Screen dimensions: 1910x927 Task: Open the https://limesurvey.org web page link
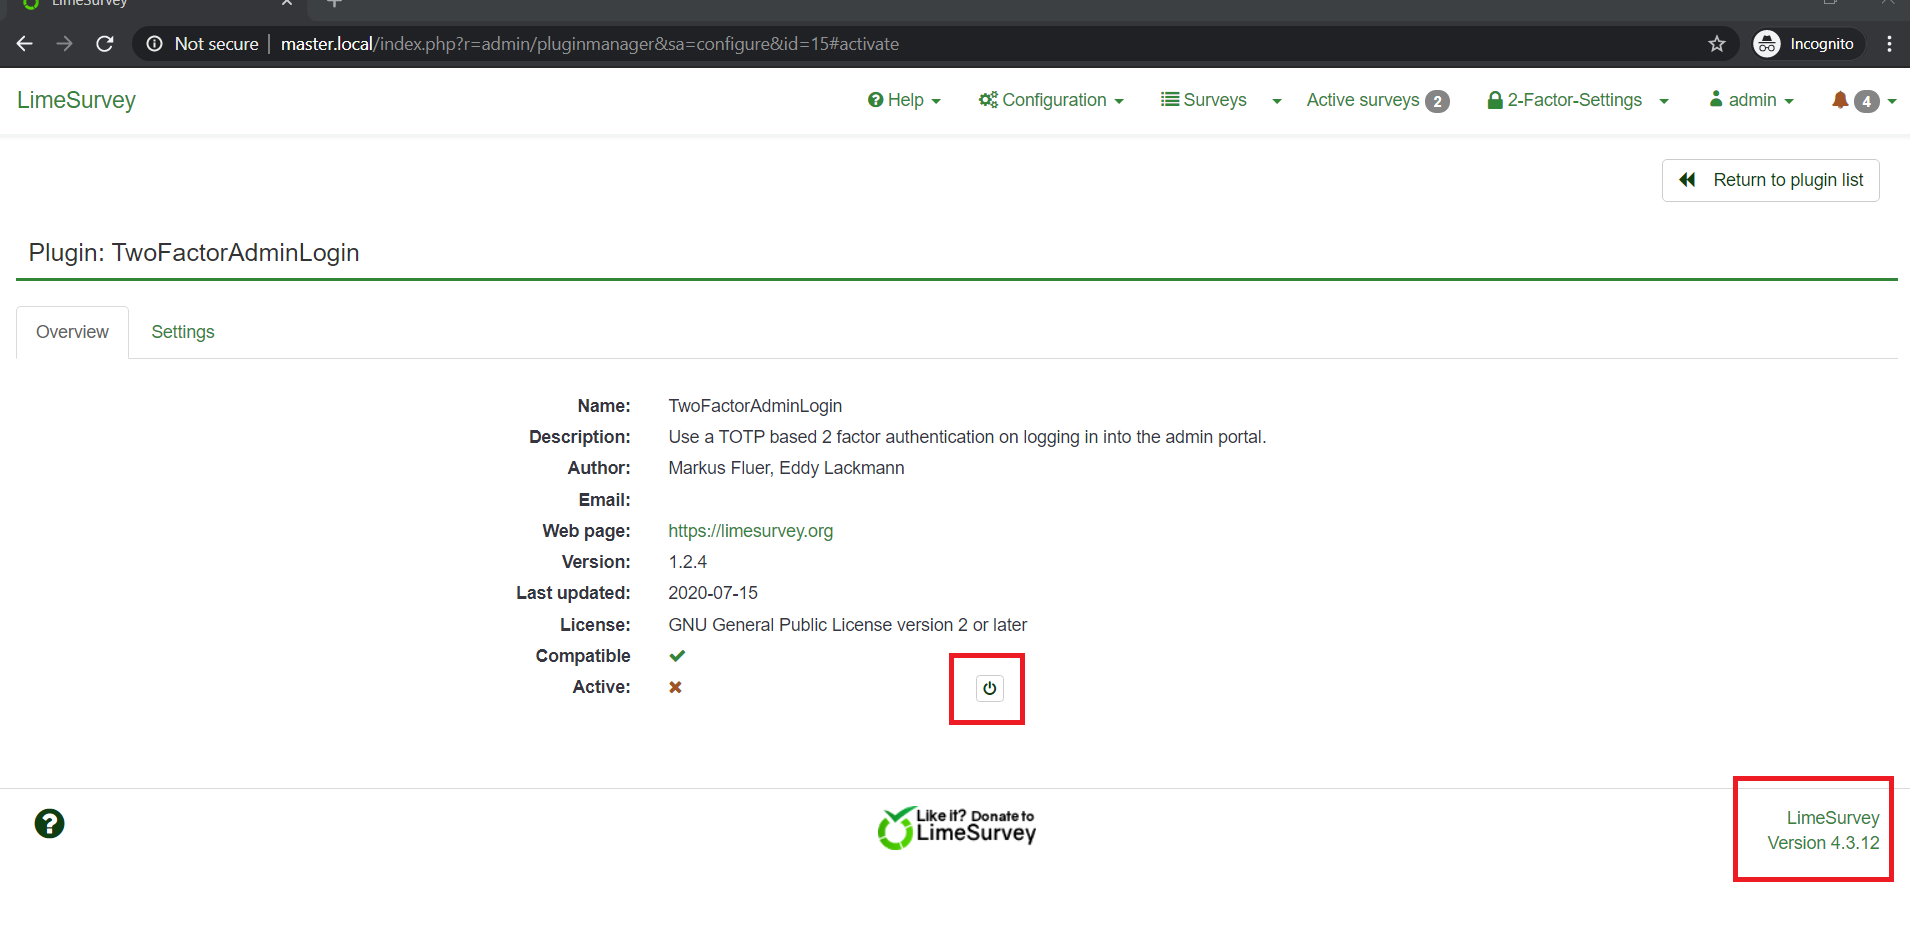point(751,531)
